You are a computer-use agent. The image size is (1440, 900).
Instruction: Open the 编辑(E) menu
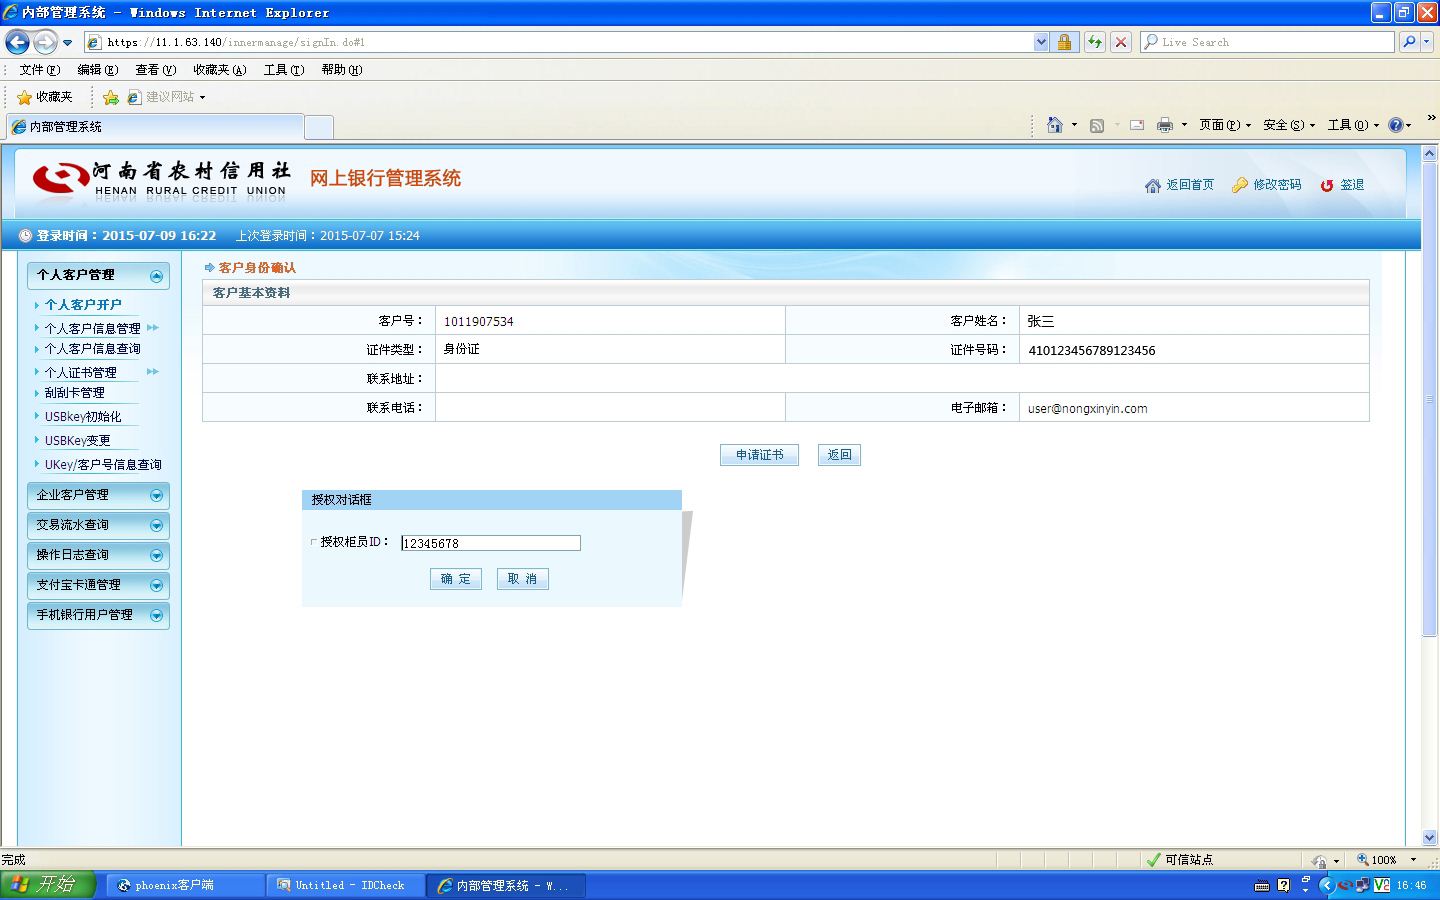(97, 69)
